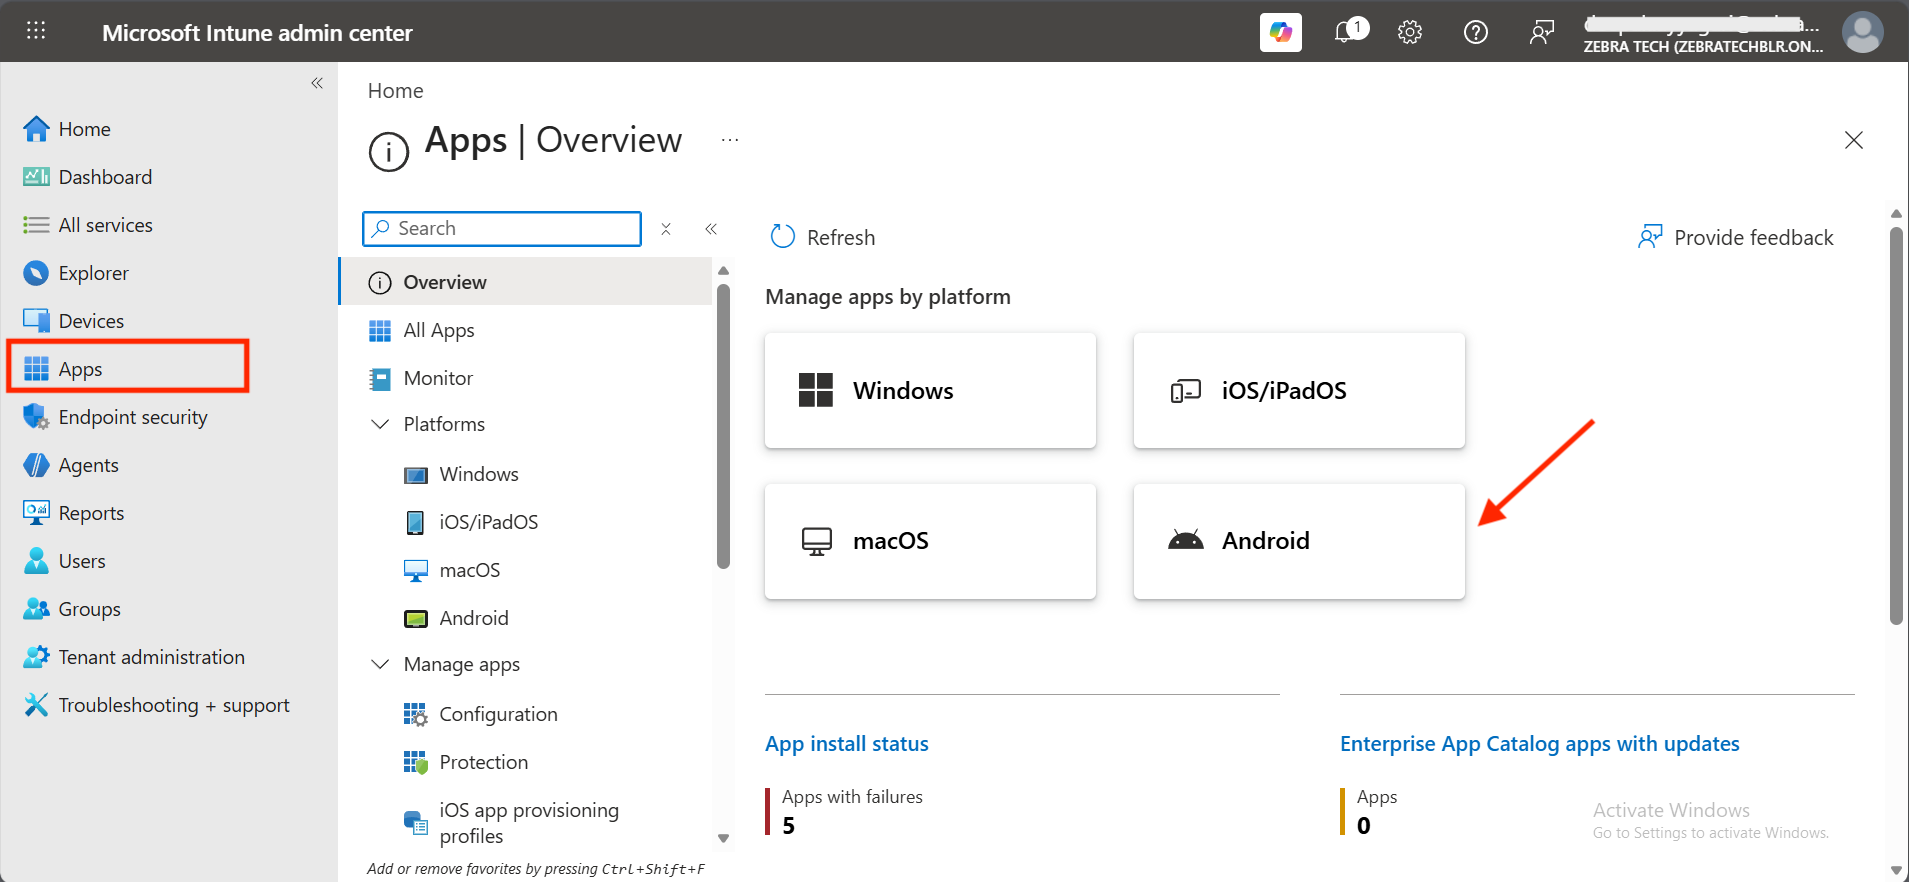
Task: Click the Apps with failures count 5
Action: pos(789,826)
